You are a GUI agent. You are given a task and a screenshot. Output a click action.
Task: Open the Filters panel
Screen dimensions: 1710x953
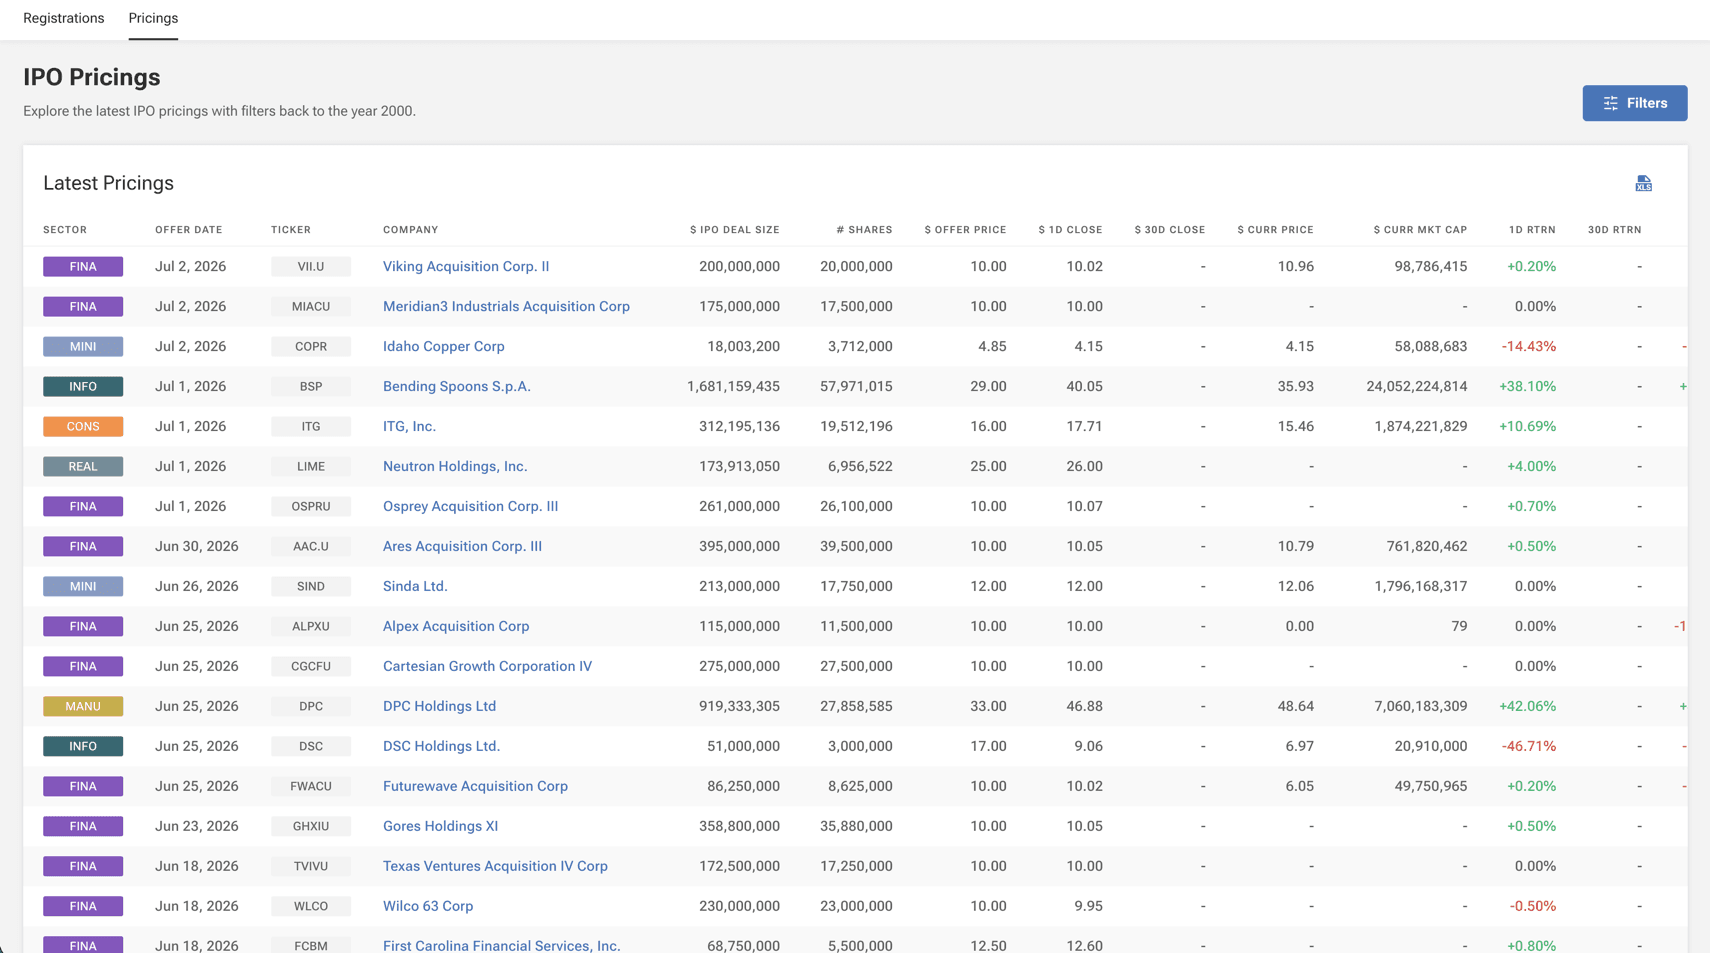pyautogui.click(x=1634, y=103)
